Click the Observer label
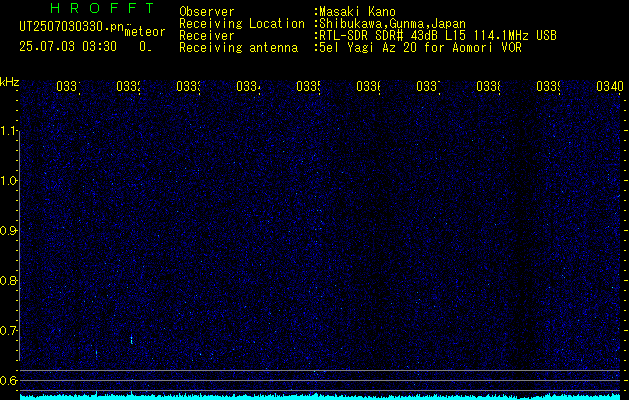 pos(207,12)
